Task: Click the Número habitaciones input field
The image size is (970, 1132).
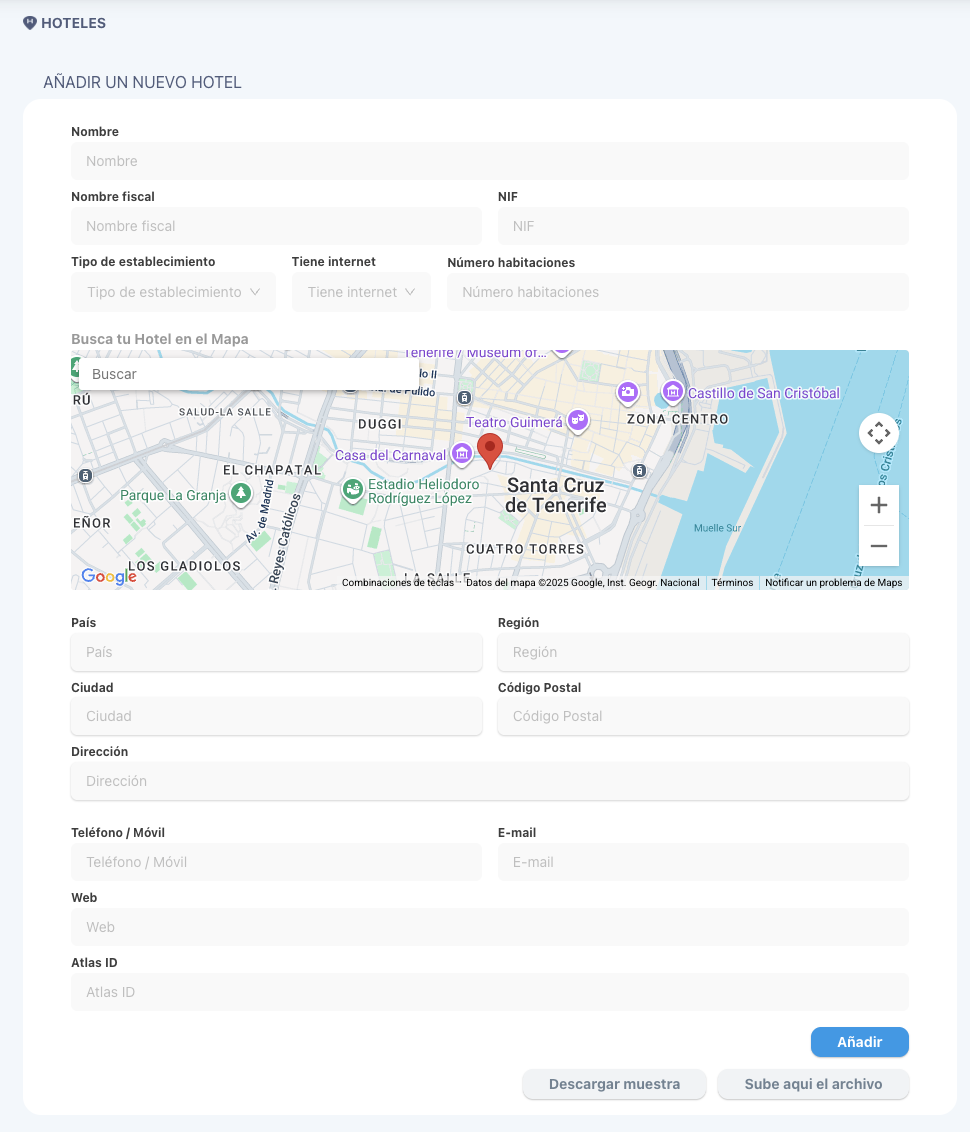Action: click(678, 292)
